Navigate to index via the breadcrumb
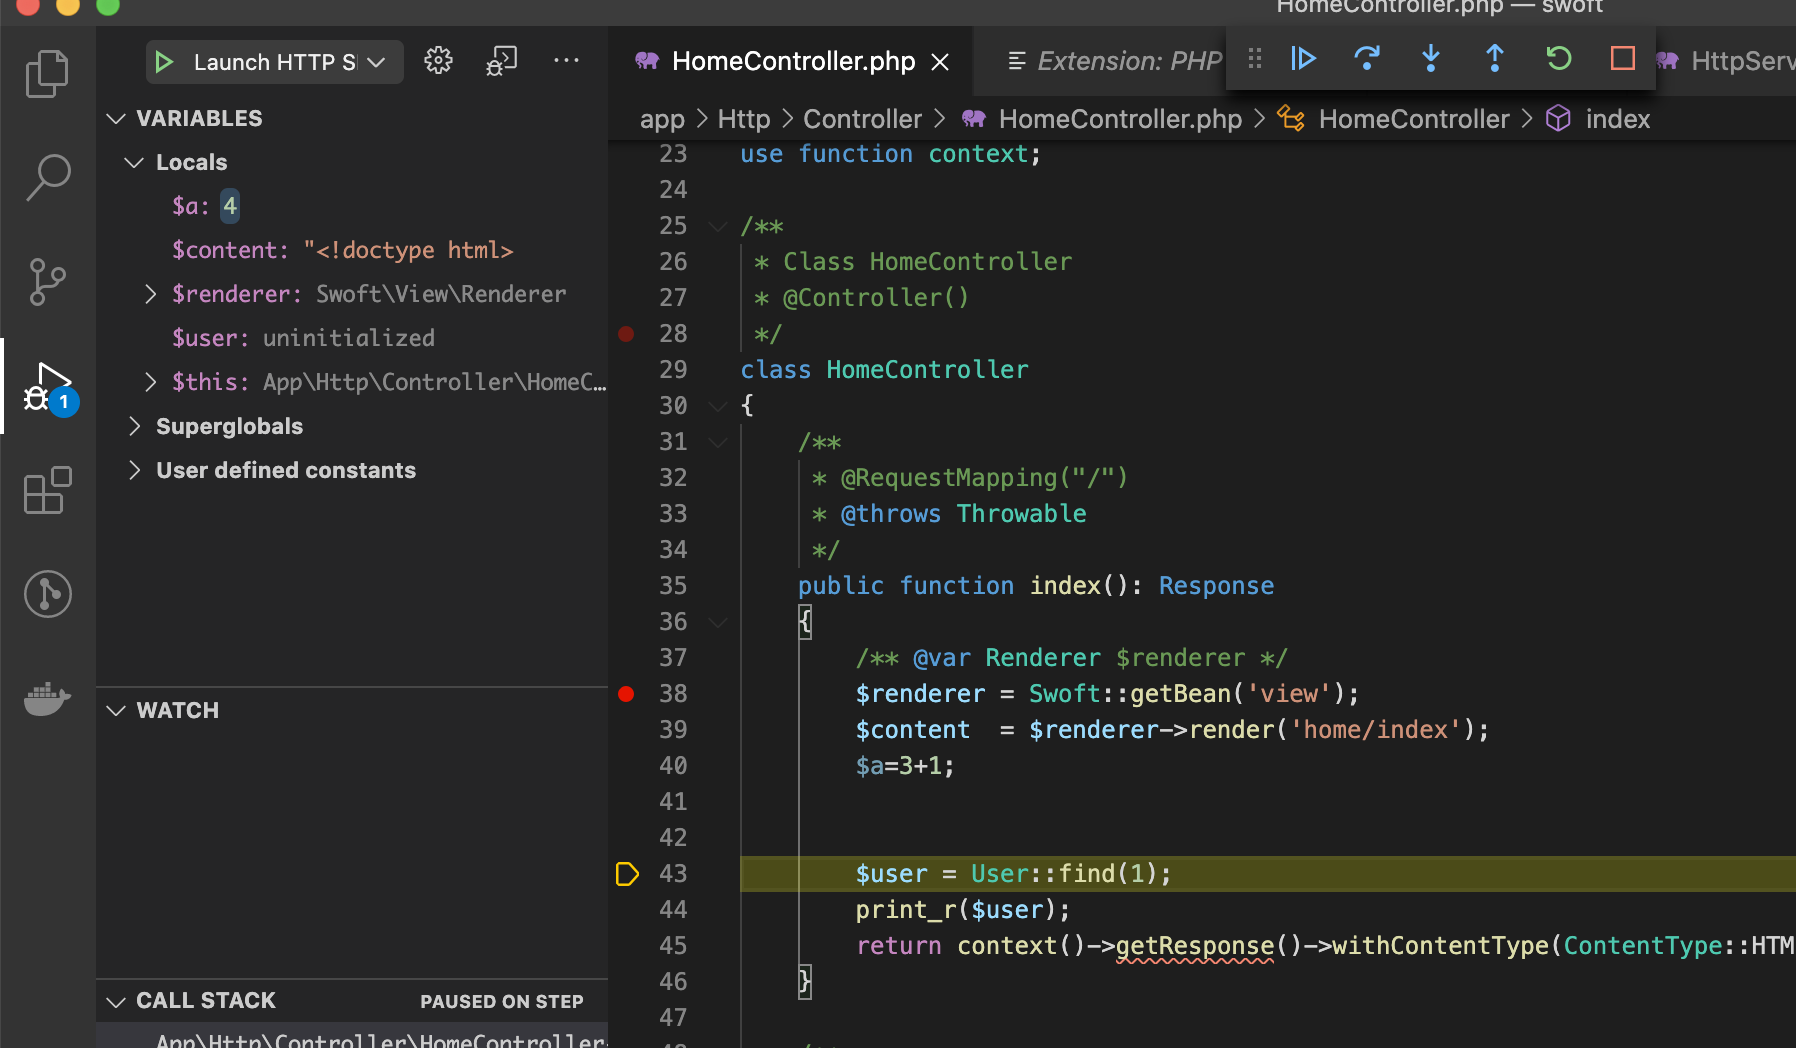Viewport: 1796px width, 1048px height. 1617,118
